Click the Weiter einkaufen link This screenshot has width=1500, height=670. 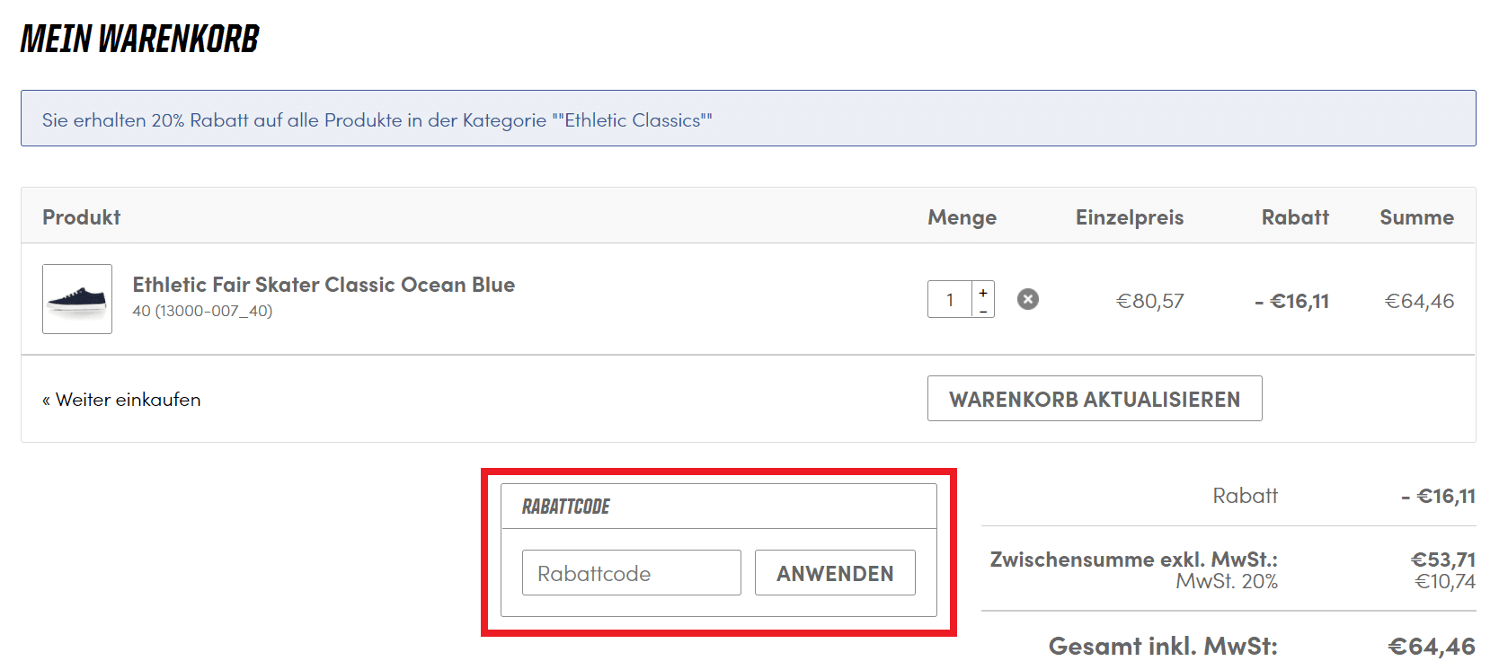pos(121,399)
